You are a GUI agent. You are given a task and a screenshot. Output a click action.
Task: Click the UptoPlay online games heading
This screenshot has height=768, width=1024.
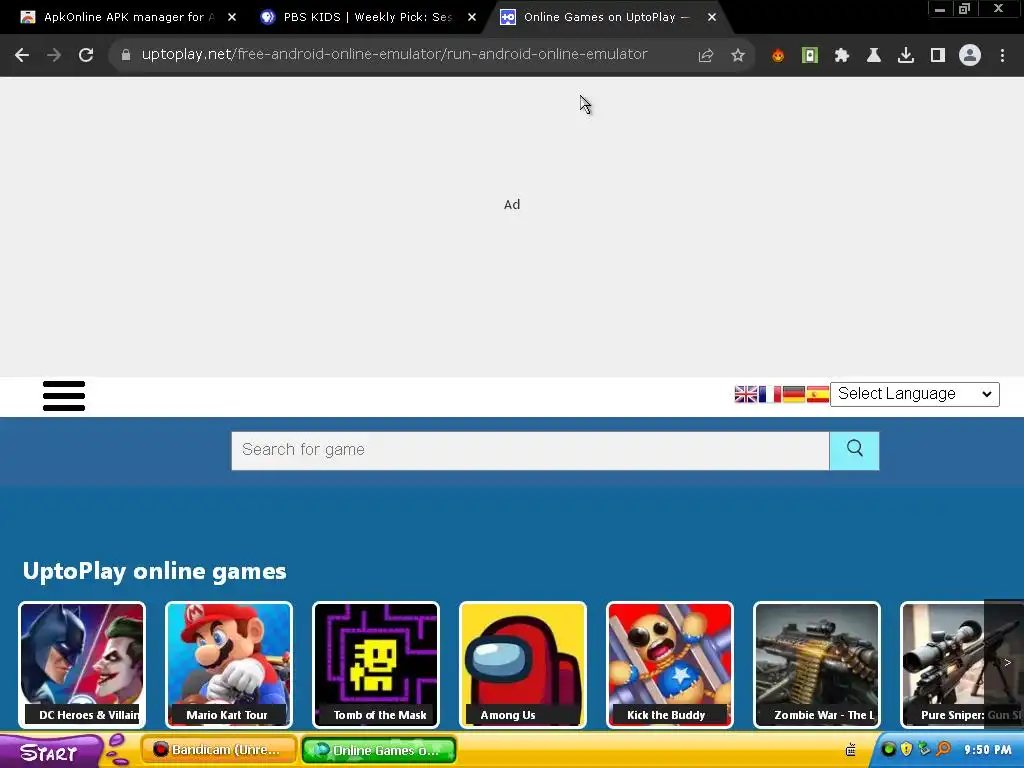tap(155, 571)
